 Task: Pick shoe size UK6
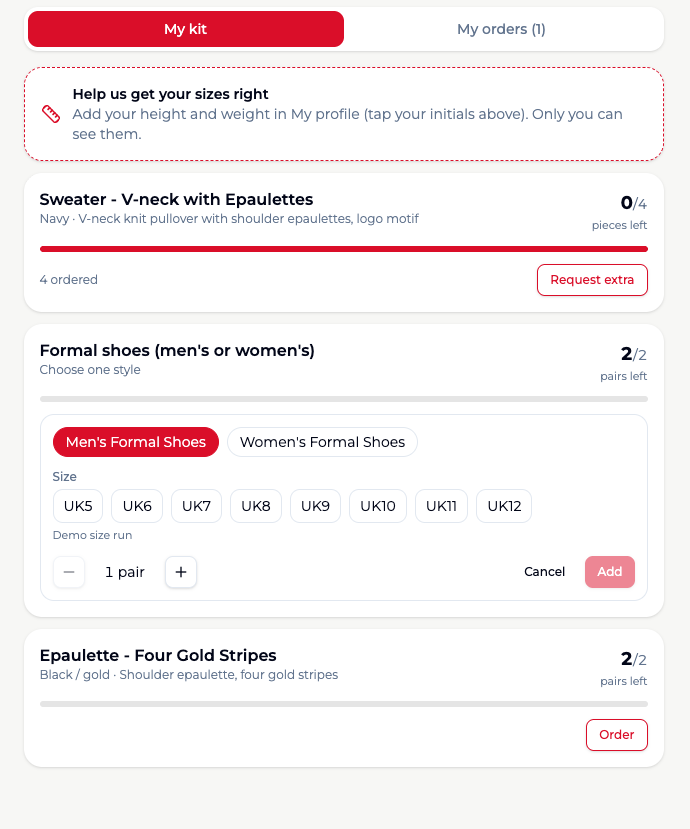click(137, 506)
